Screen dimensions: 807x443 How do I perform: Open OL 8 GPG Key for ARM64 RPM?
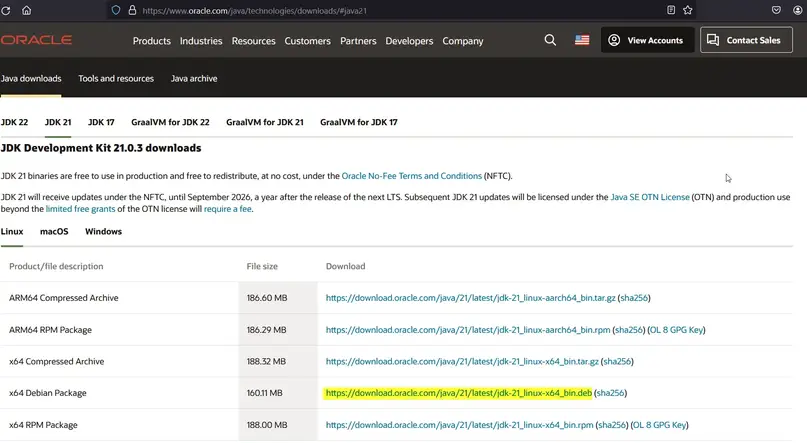coord(676,330)
